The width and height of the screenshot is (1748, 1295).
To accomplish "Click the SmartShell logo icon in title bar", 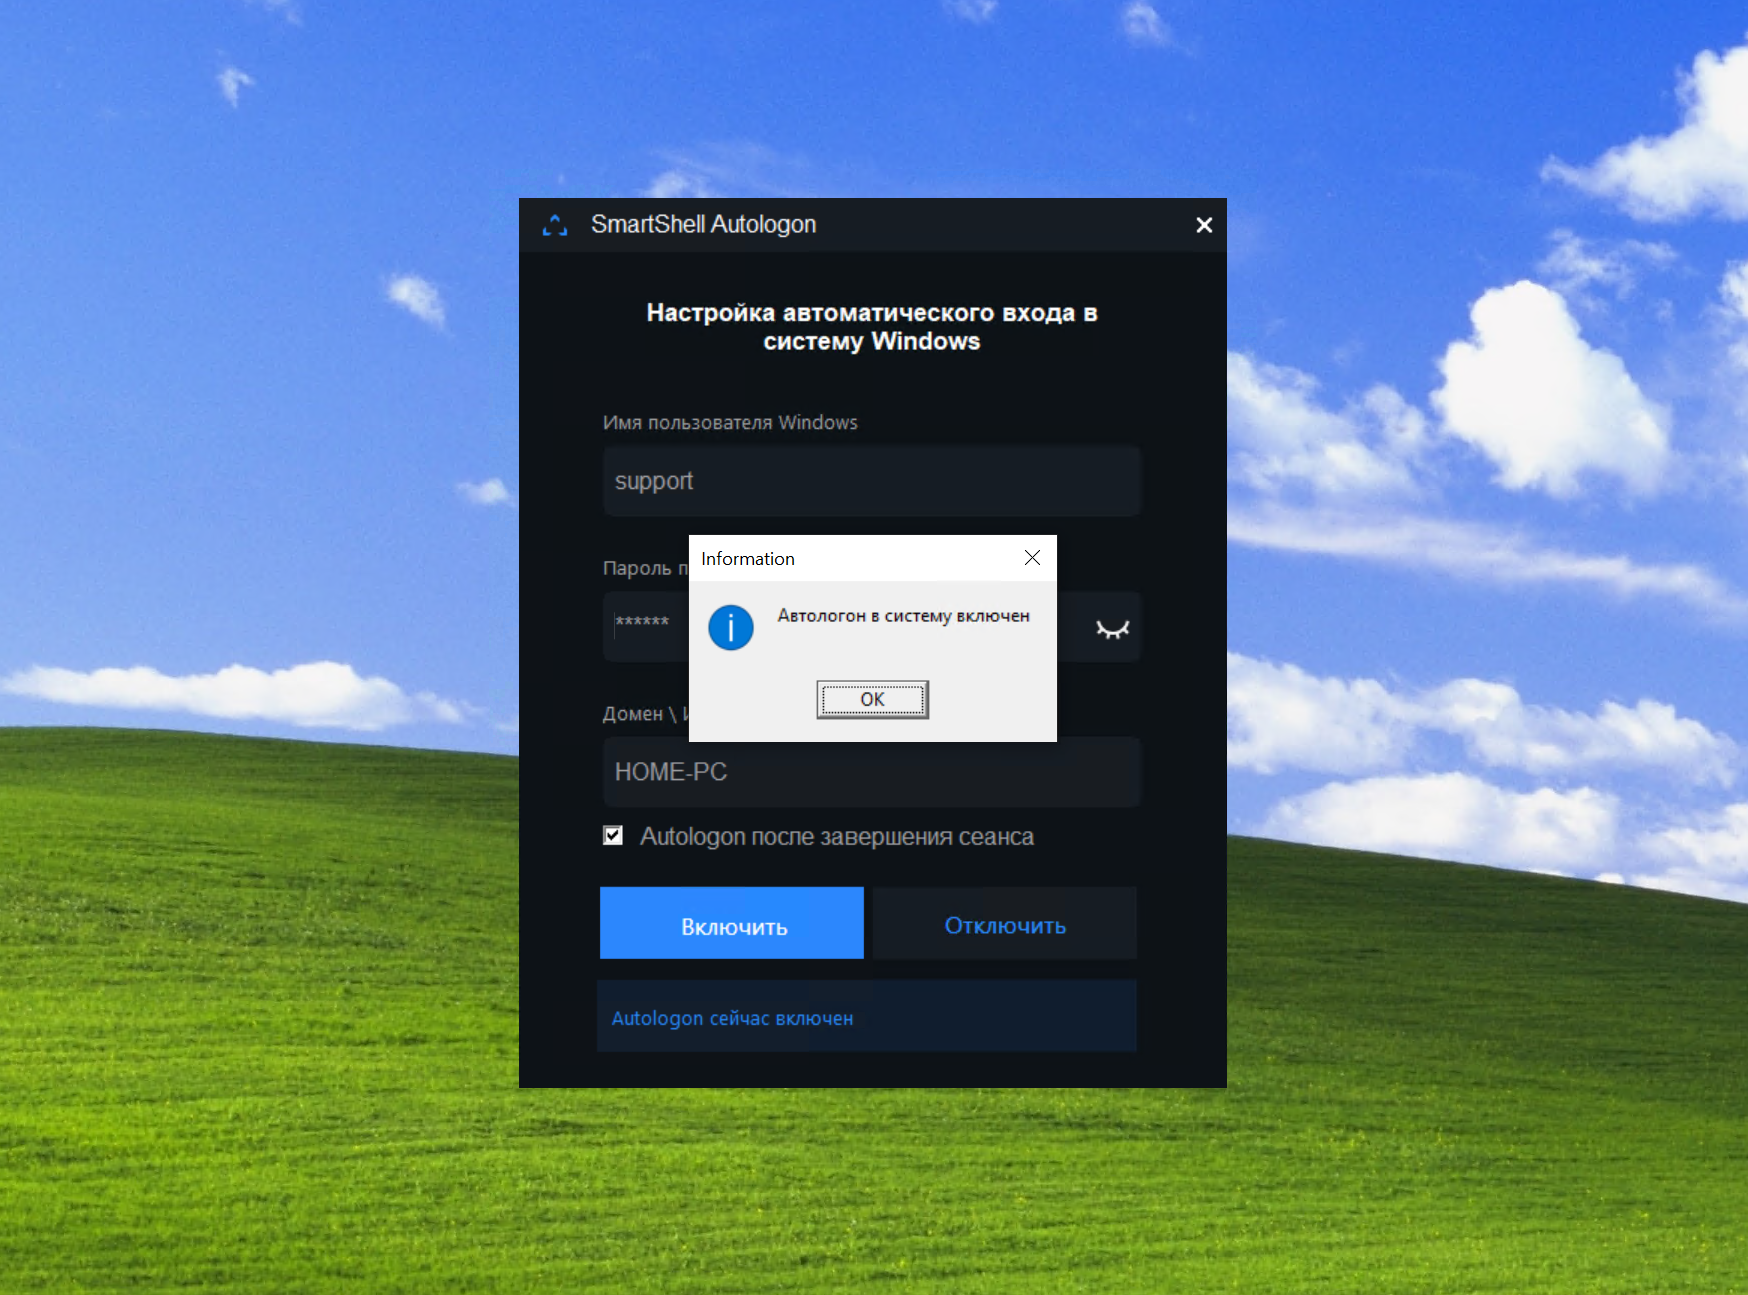I will coord(555,225).
